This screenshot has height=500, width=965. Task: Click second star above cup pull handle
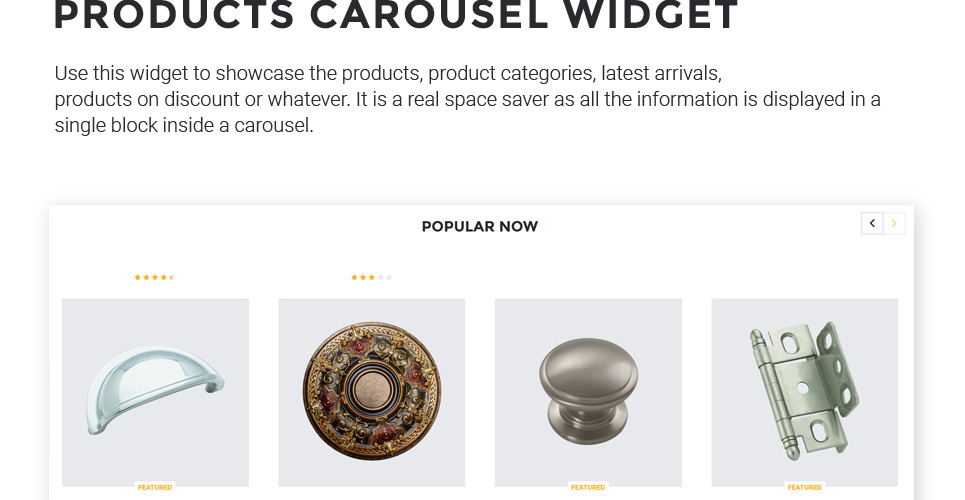(x=146, y=277)
